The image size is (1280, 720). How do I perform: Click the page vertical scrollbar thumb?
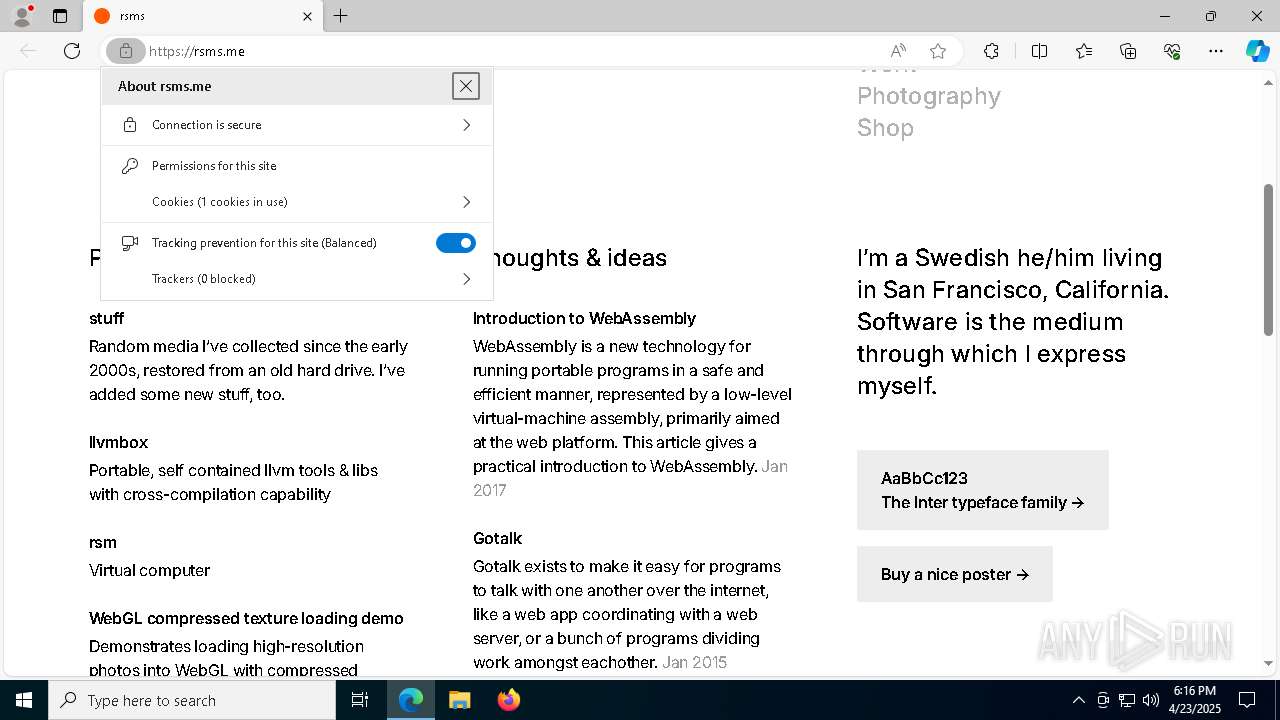coord(1268,260)
